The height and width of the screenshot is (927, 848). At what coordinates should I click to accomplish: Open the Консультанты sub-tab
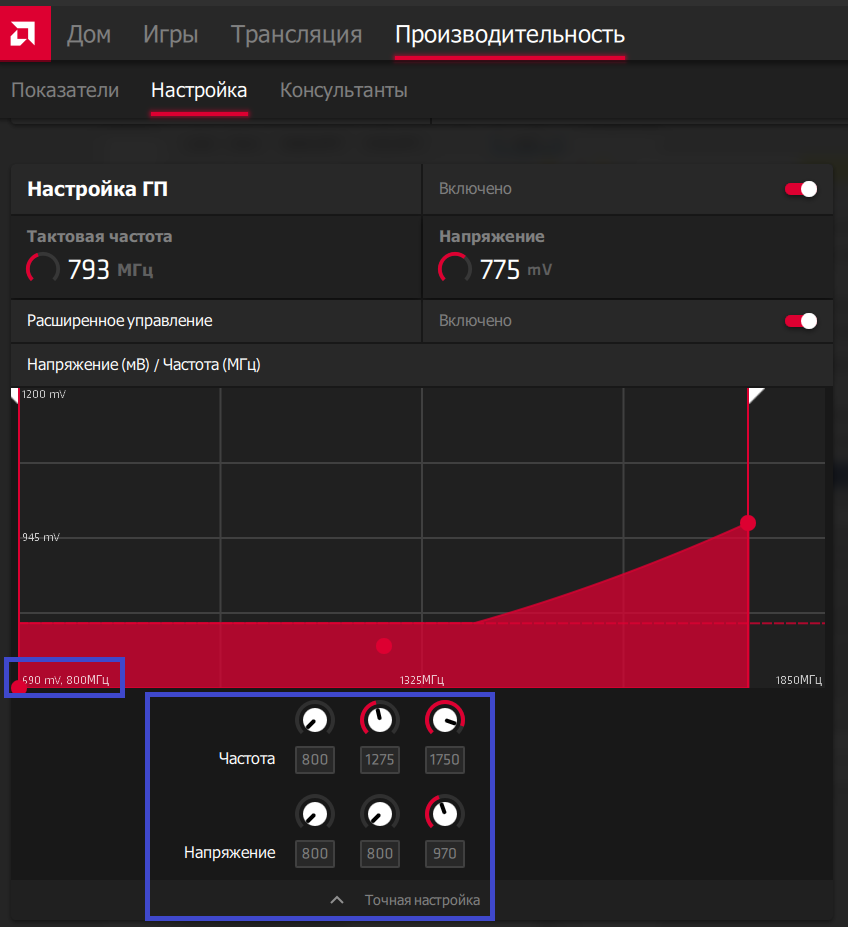[x=344, y=90]
